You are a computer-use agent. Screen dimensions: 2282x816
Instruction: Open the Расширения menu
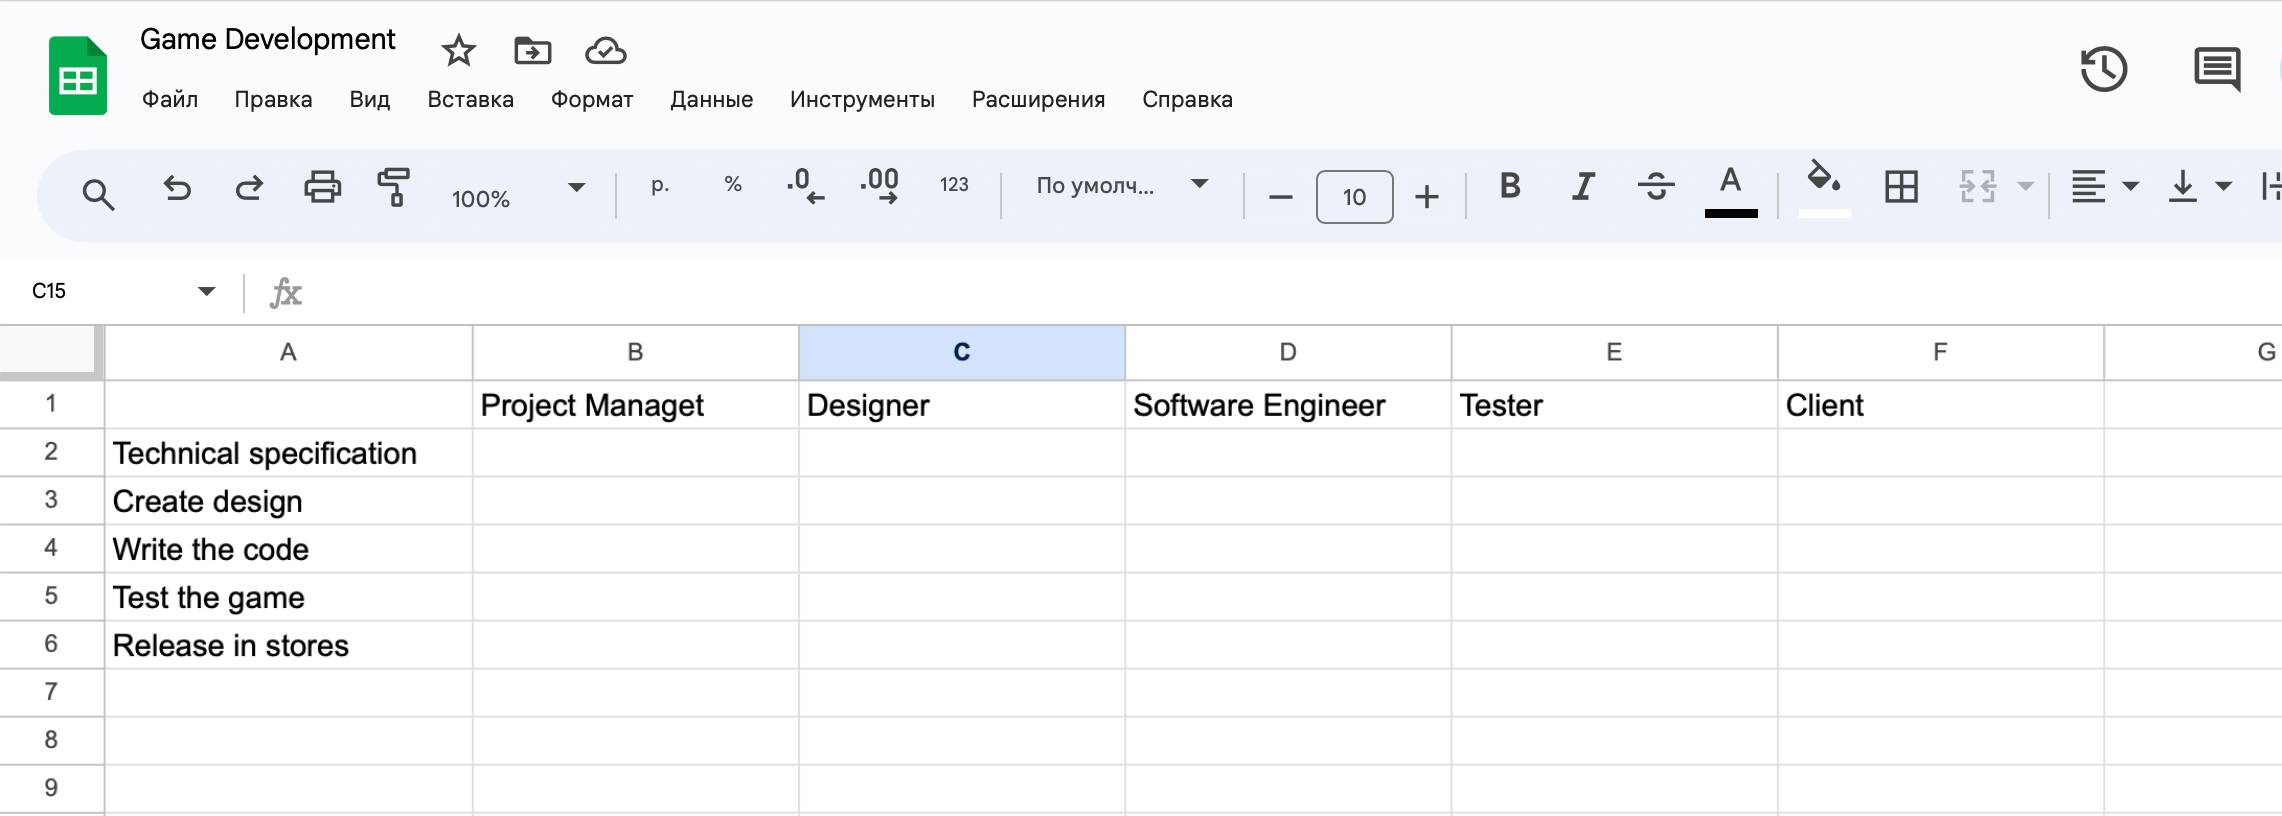(x=1038, y=99)
